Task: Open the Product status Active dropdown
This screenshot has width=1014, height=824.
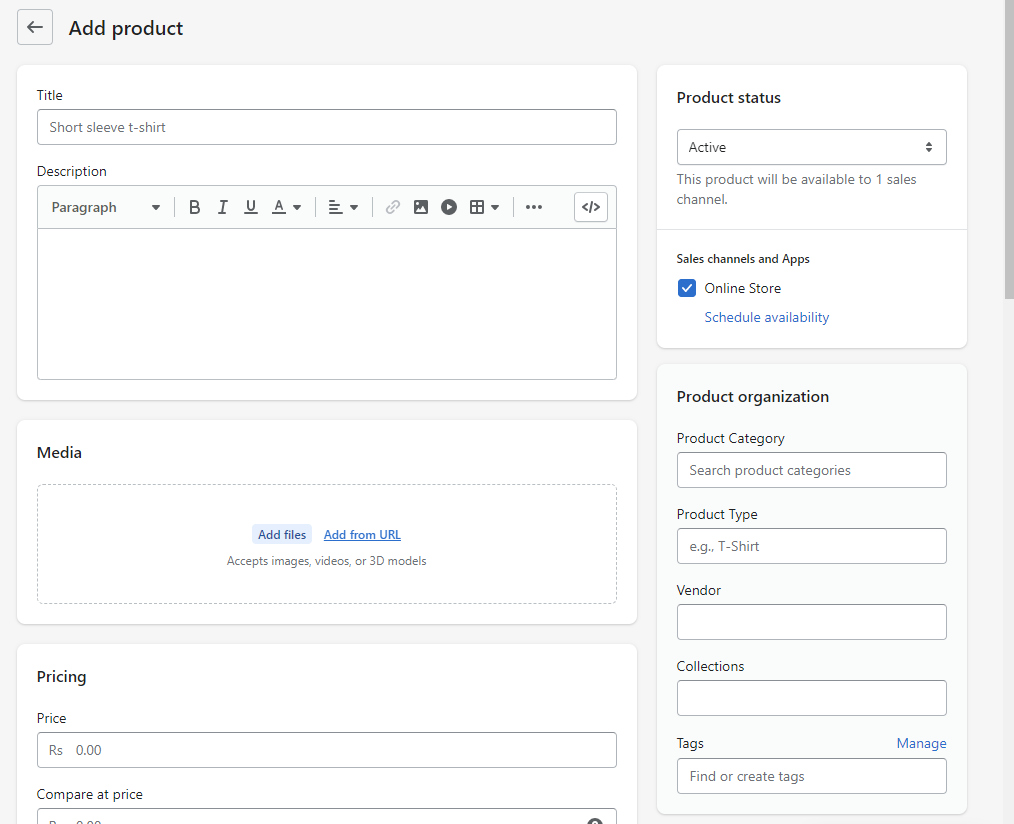Action: pos(811,147)
